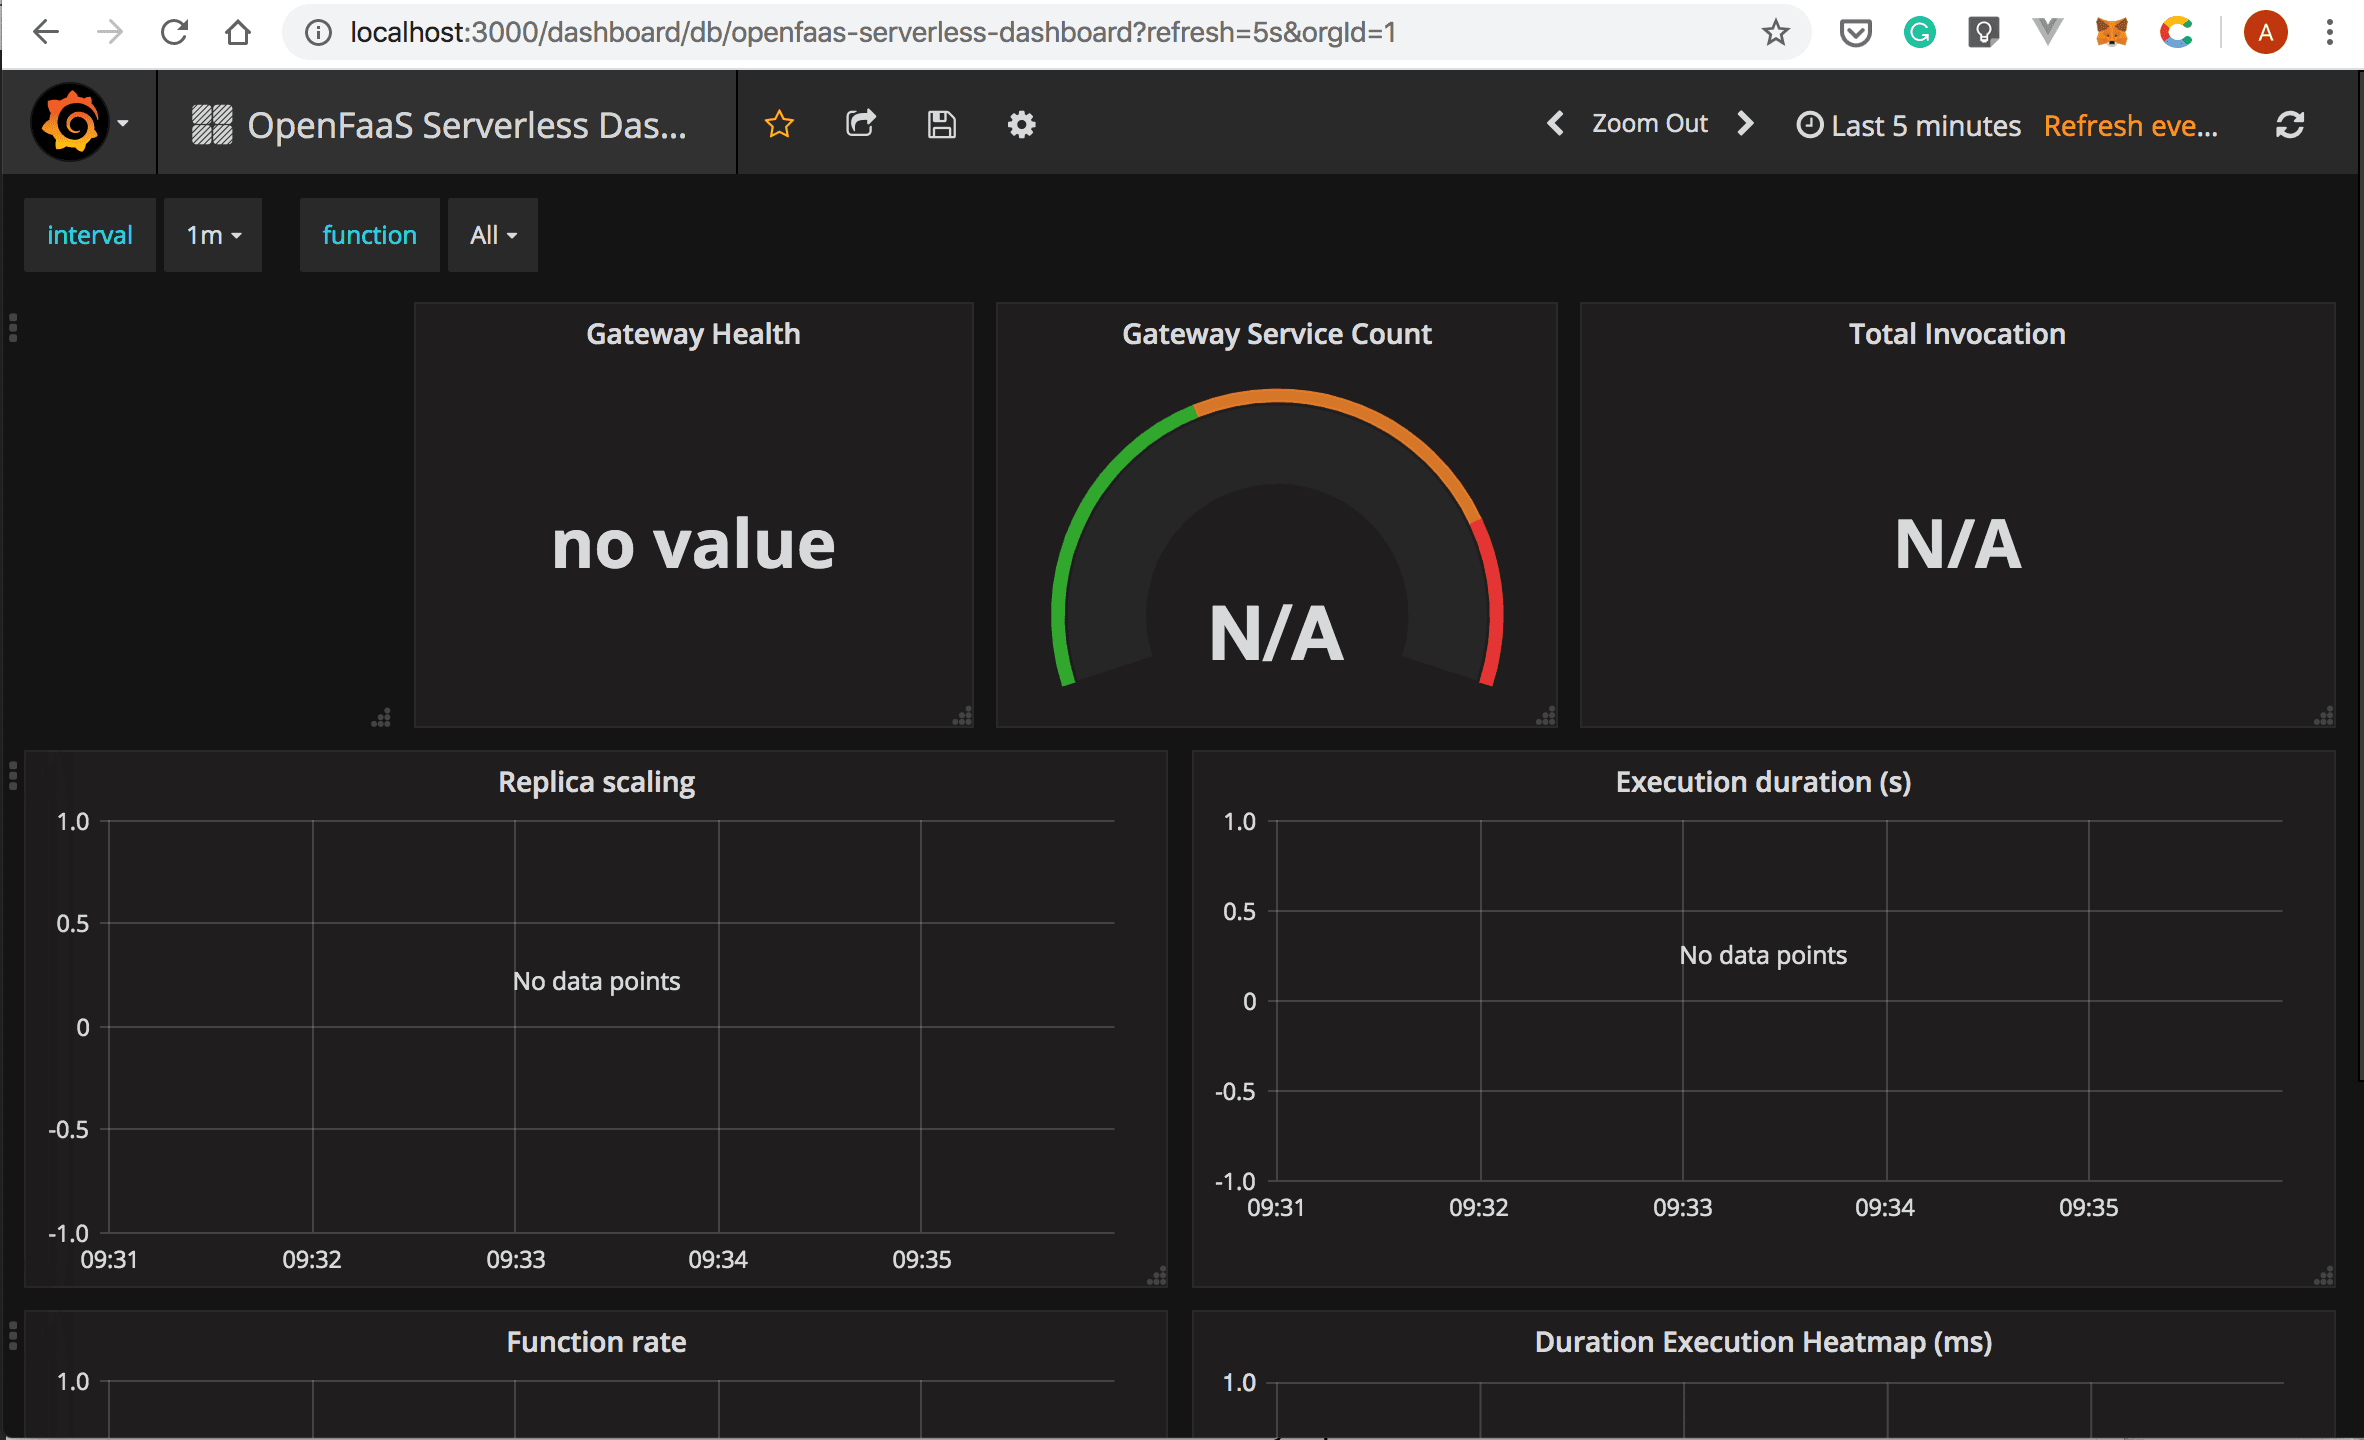Open the interval 1m dropdown
This screenshot has width=2364, height=1440.
coord(213,235)
